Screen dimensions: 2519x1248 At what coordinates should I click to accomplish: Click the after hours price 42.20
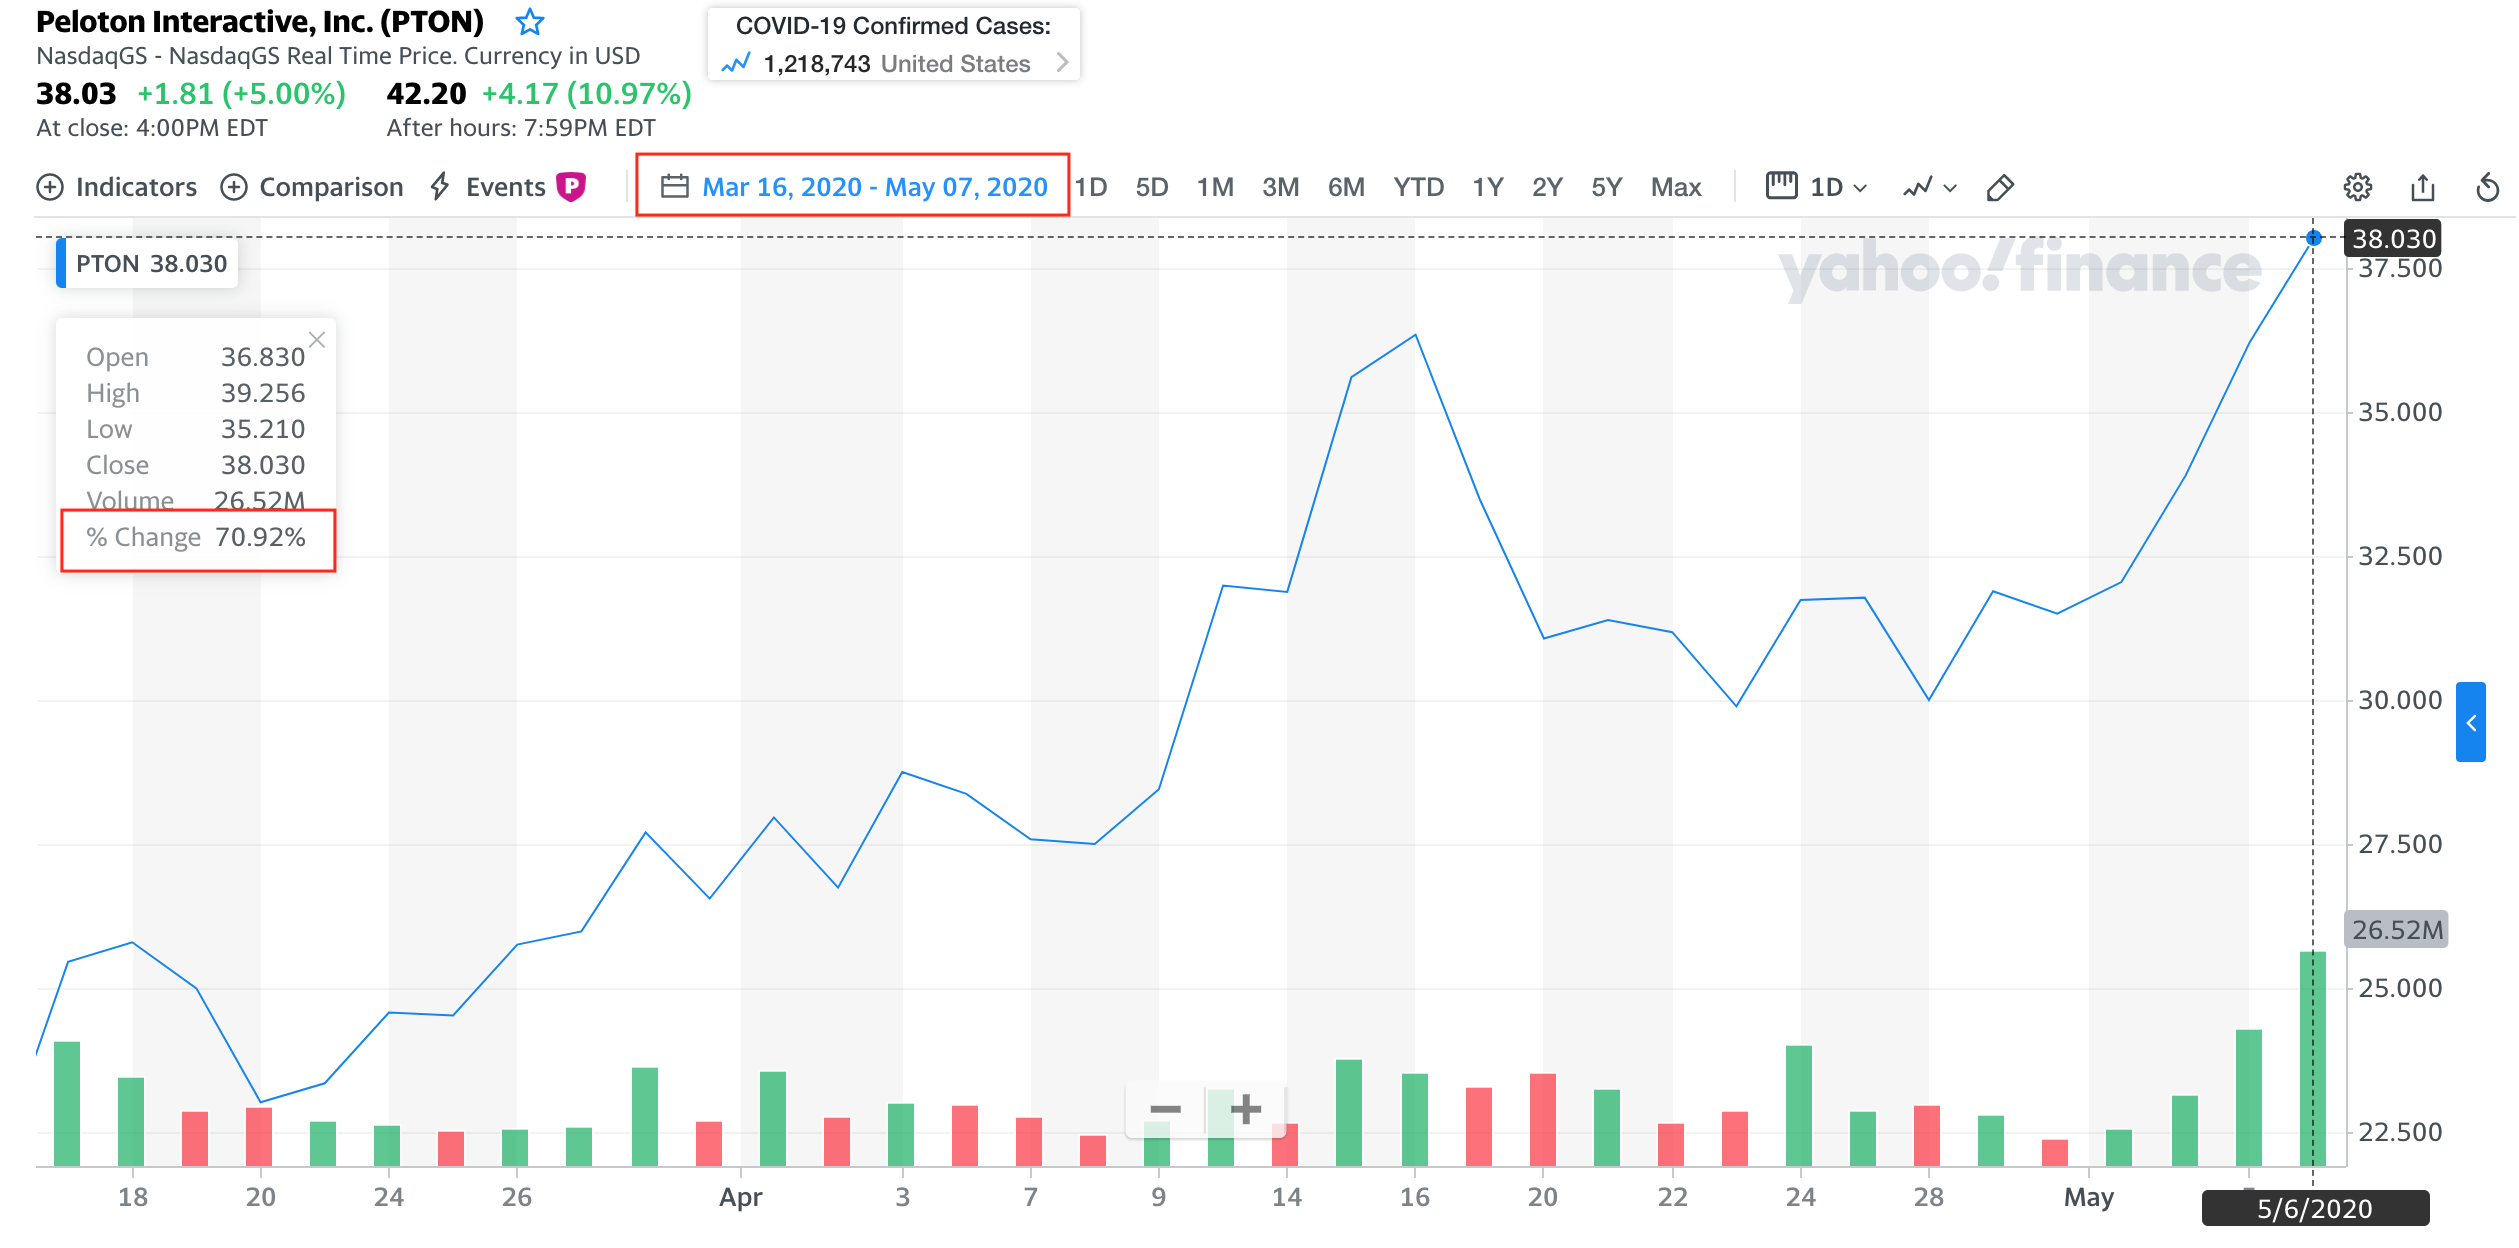(x=426, y=93)
